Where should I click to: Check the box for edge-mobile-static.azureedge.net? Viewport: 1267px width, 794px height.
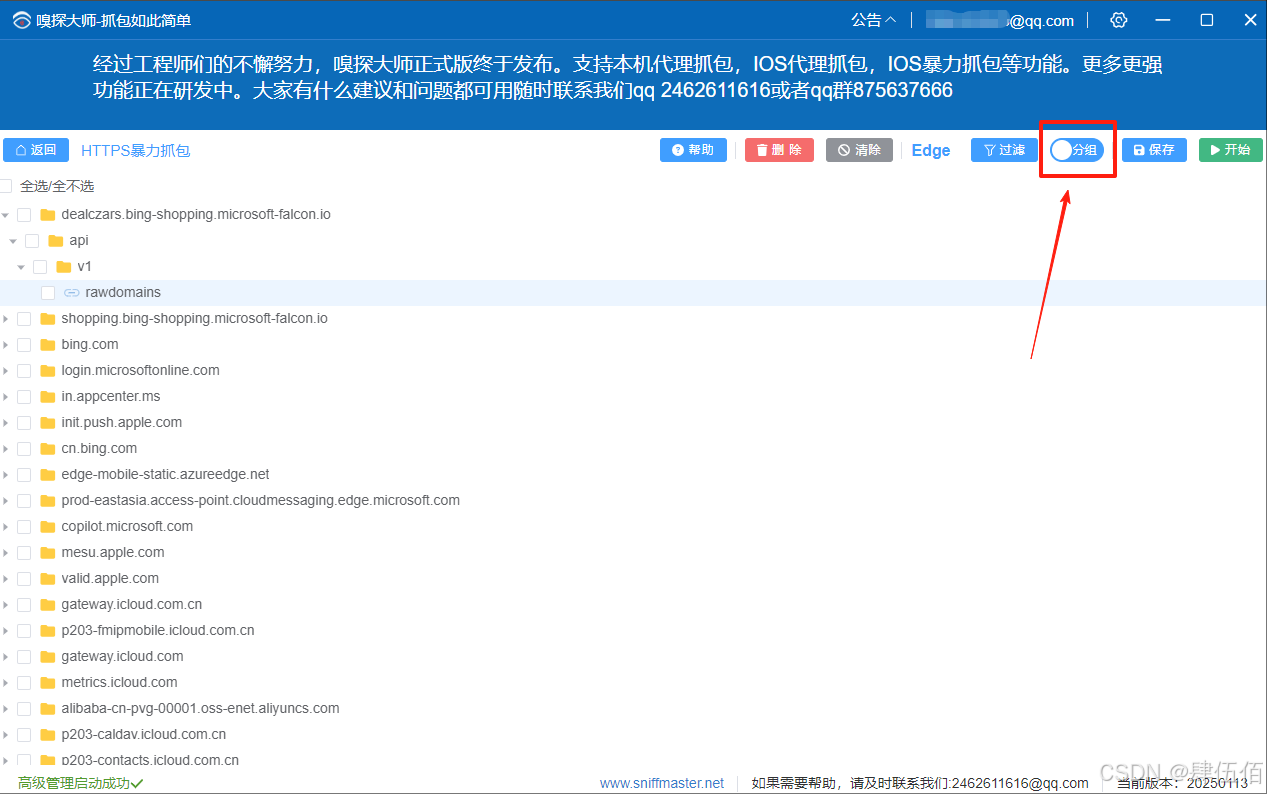click(24, 474)
